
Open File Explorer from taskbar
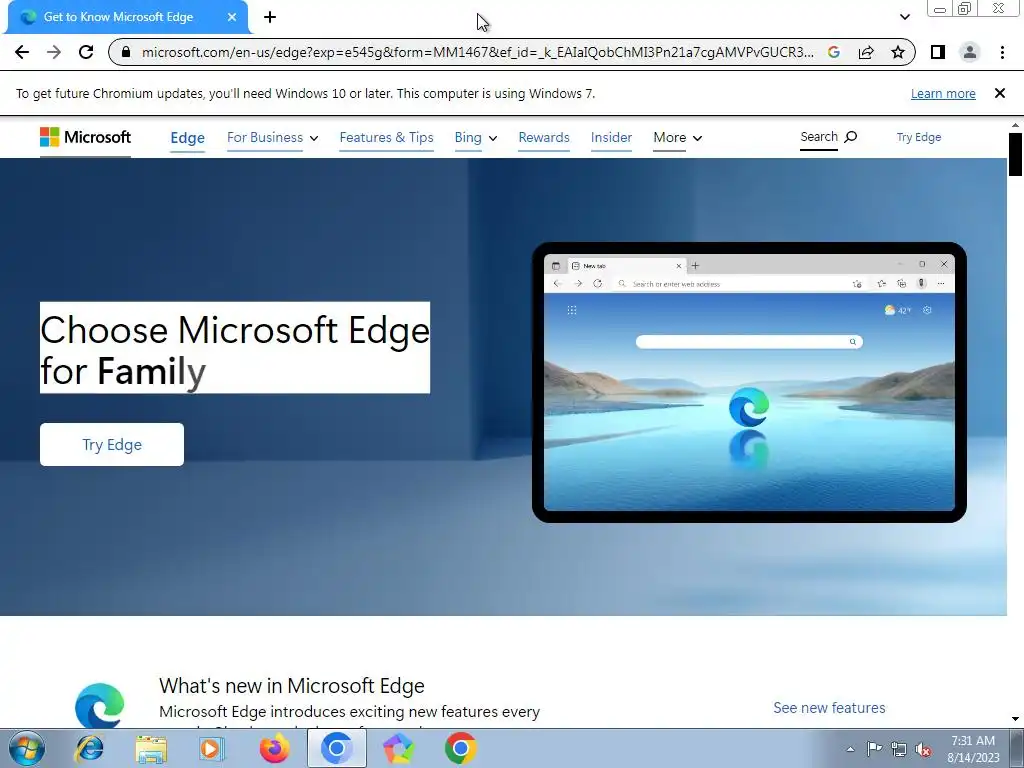[x=151, y=749]
